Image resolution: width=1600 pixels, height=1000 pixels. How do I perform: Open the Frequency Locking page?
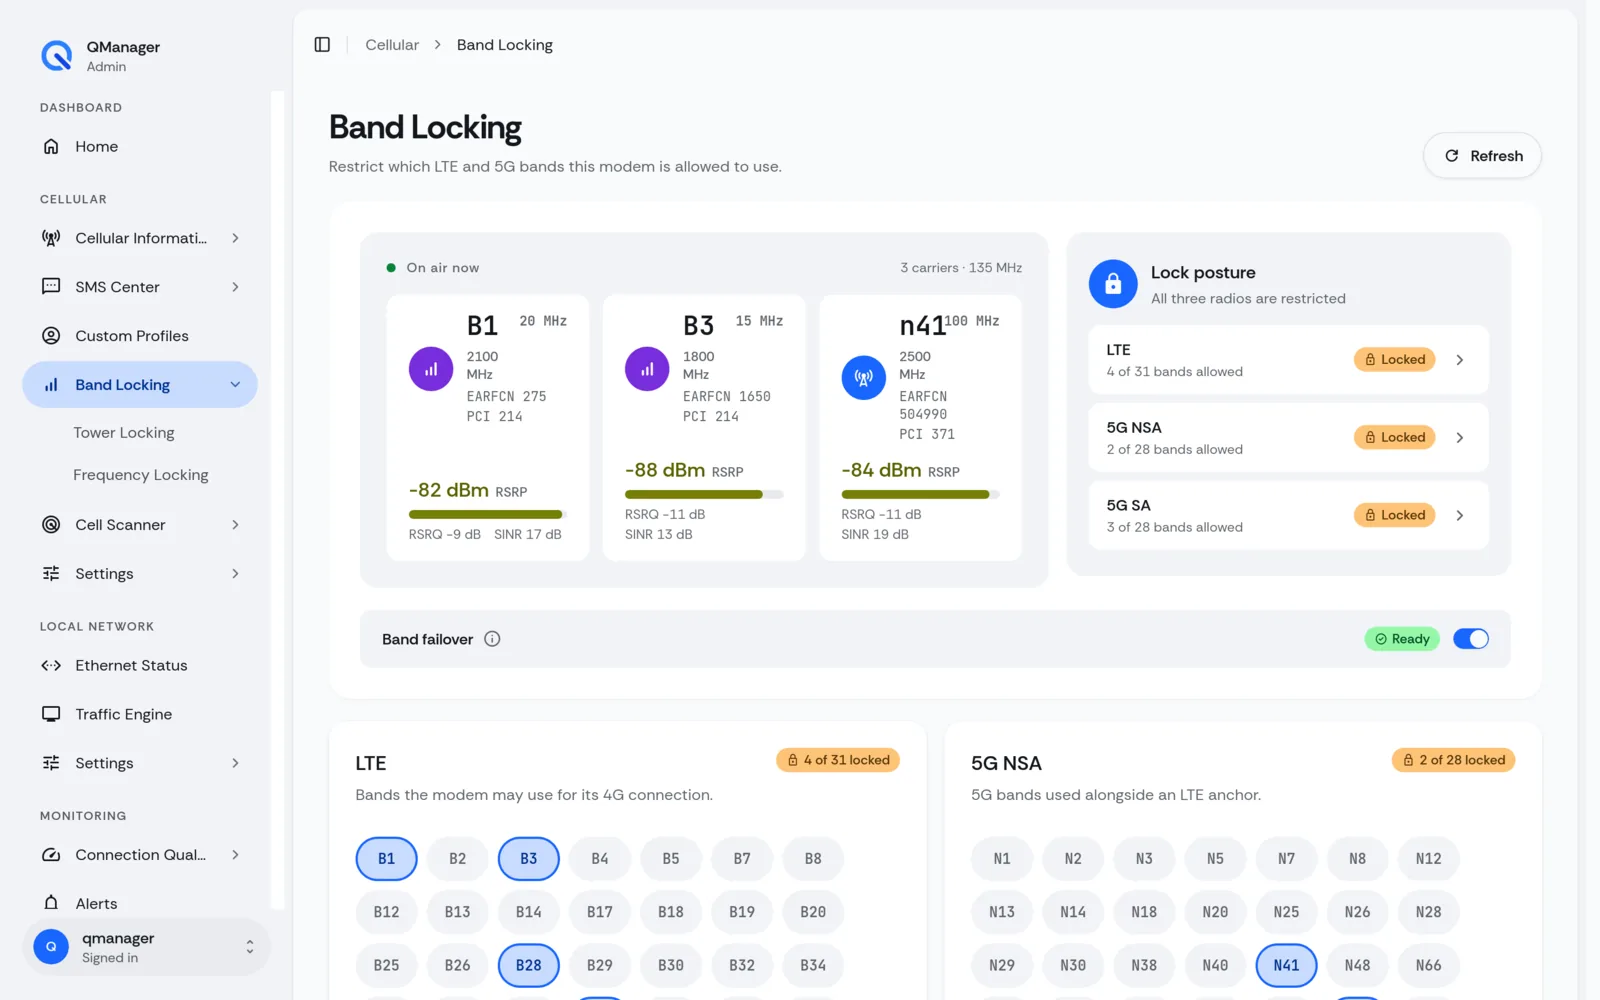[141, 475]
